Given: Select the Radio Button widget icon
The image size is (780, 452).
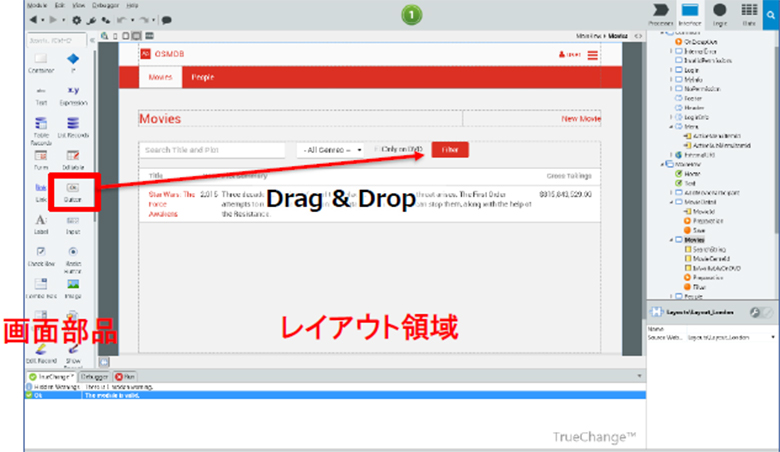Looking at the screenshot, I should tap(73, 252).
